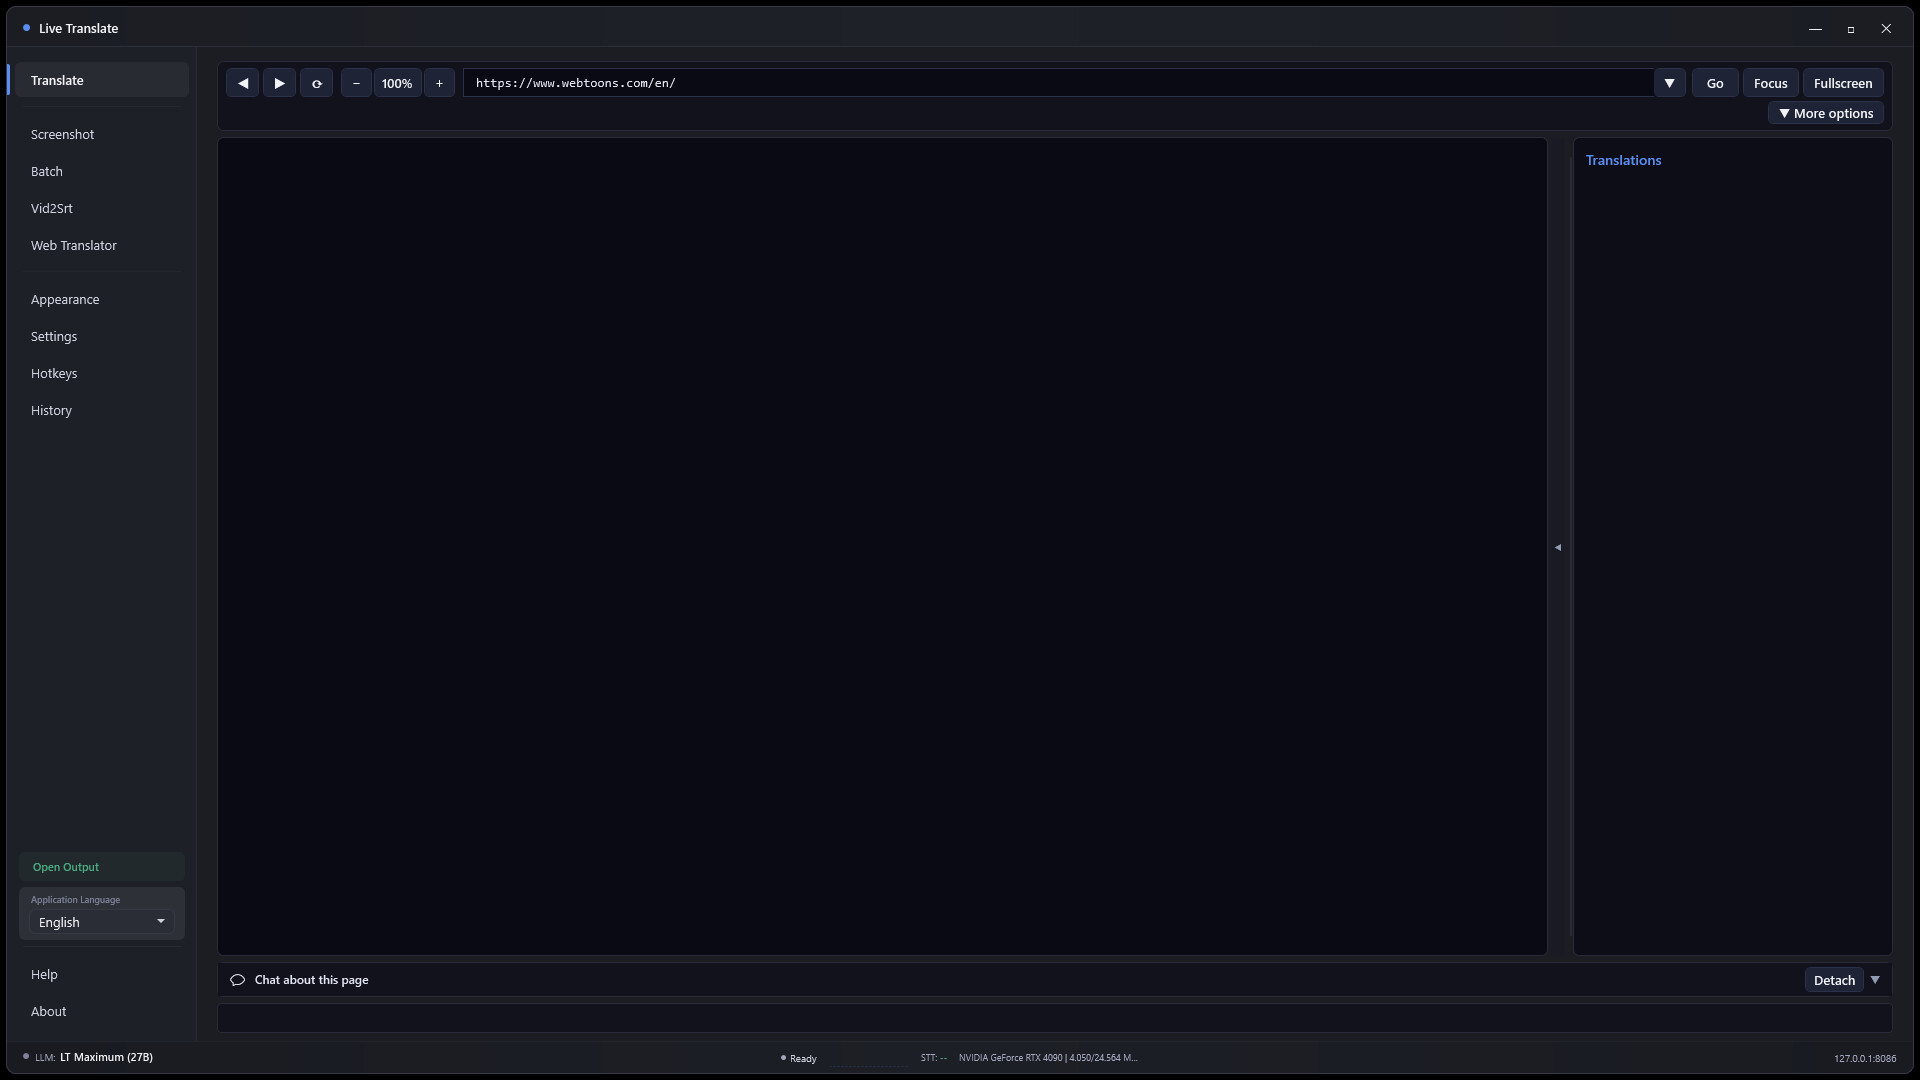Go back with the left arrow button

[x=242, y=83]
